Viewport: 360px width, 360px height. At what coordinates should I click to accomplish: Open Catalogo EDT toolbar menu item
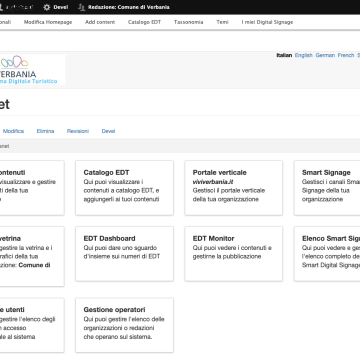144,22
